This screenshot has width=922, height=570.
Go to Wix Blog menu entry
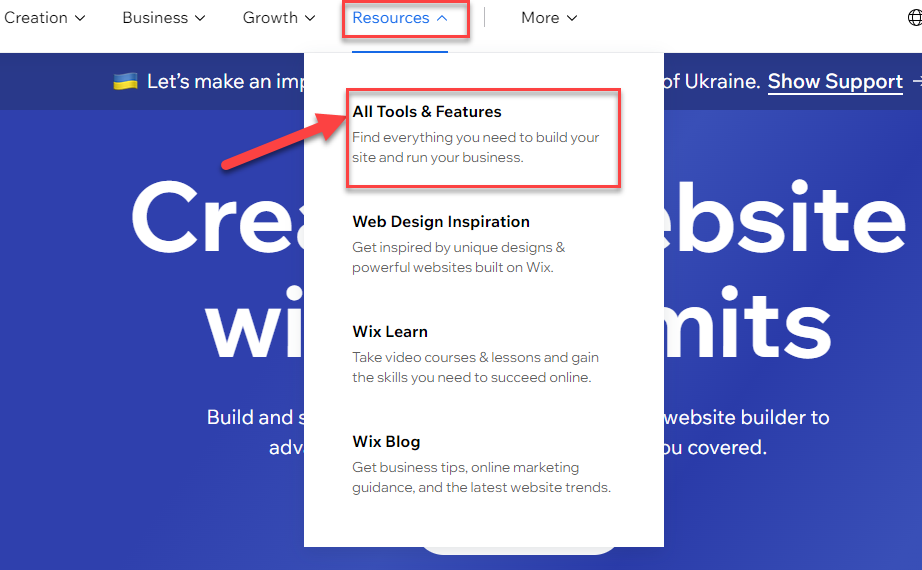pos(386,442)
